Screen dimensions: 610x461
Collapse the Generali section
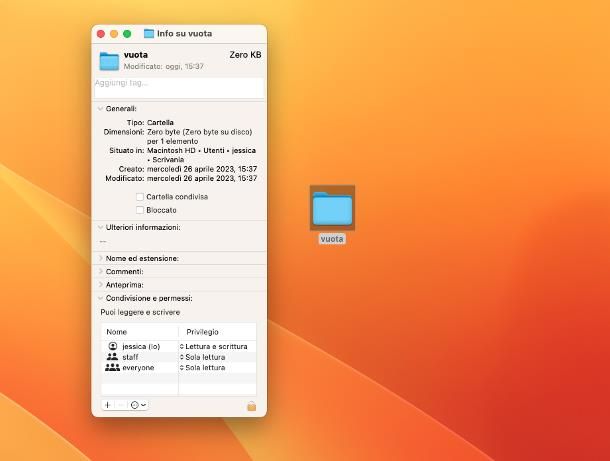pos(100,109)
